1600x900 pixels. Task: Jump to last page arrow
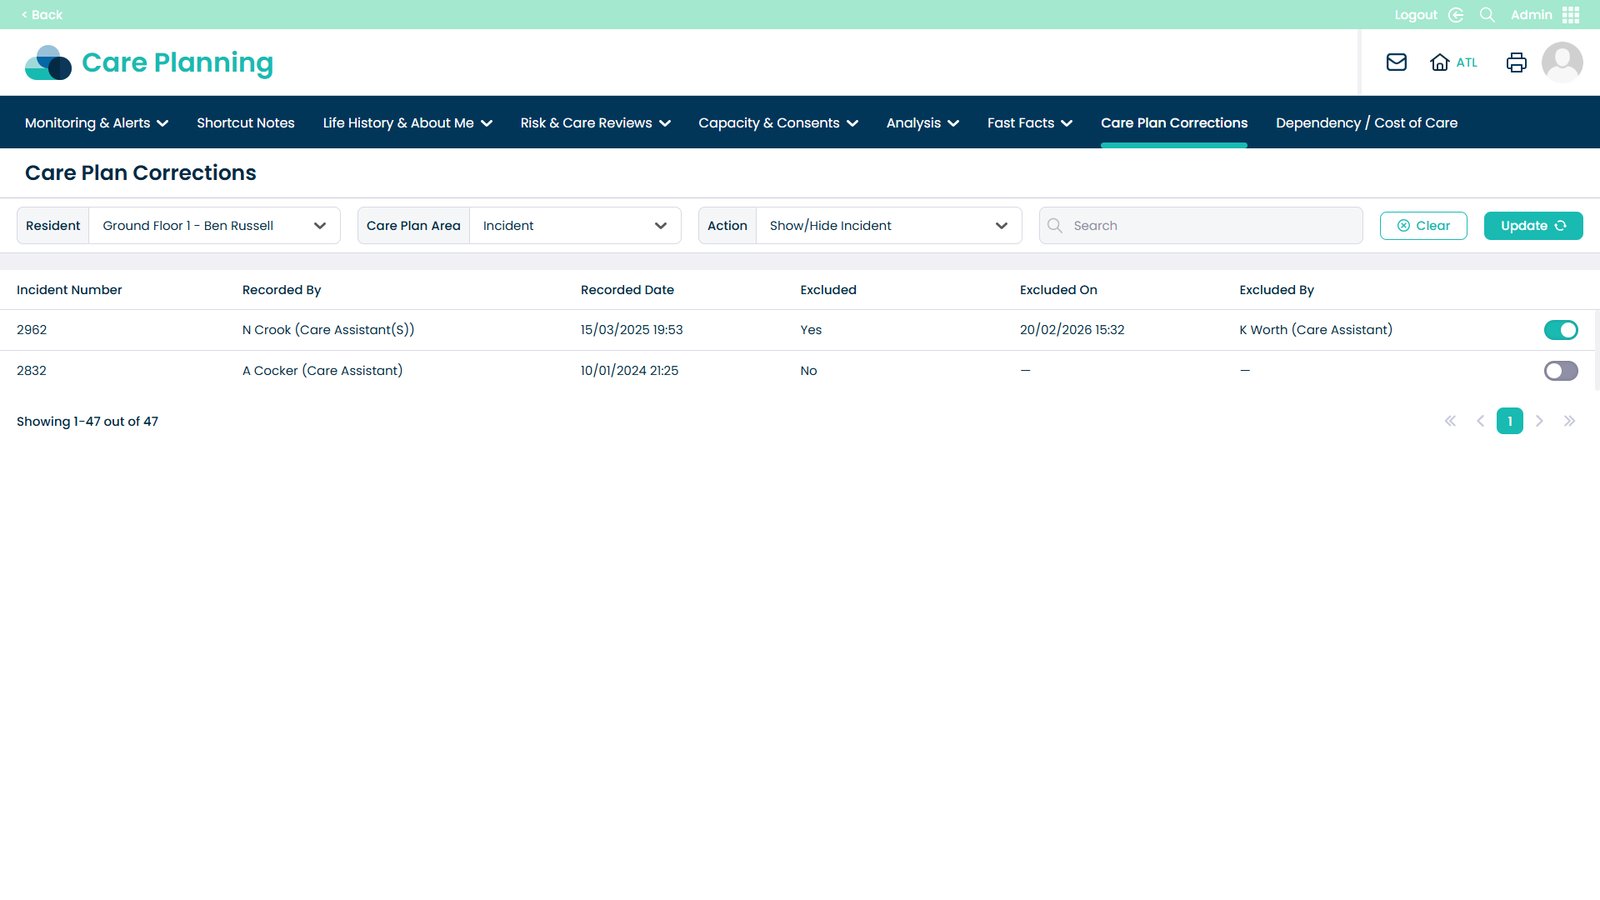(x=1569, y=421)
